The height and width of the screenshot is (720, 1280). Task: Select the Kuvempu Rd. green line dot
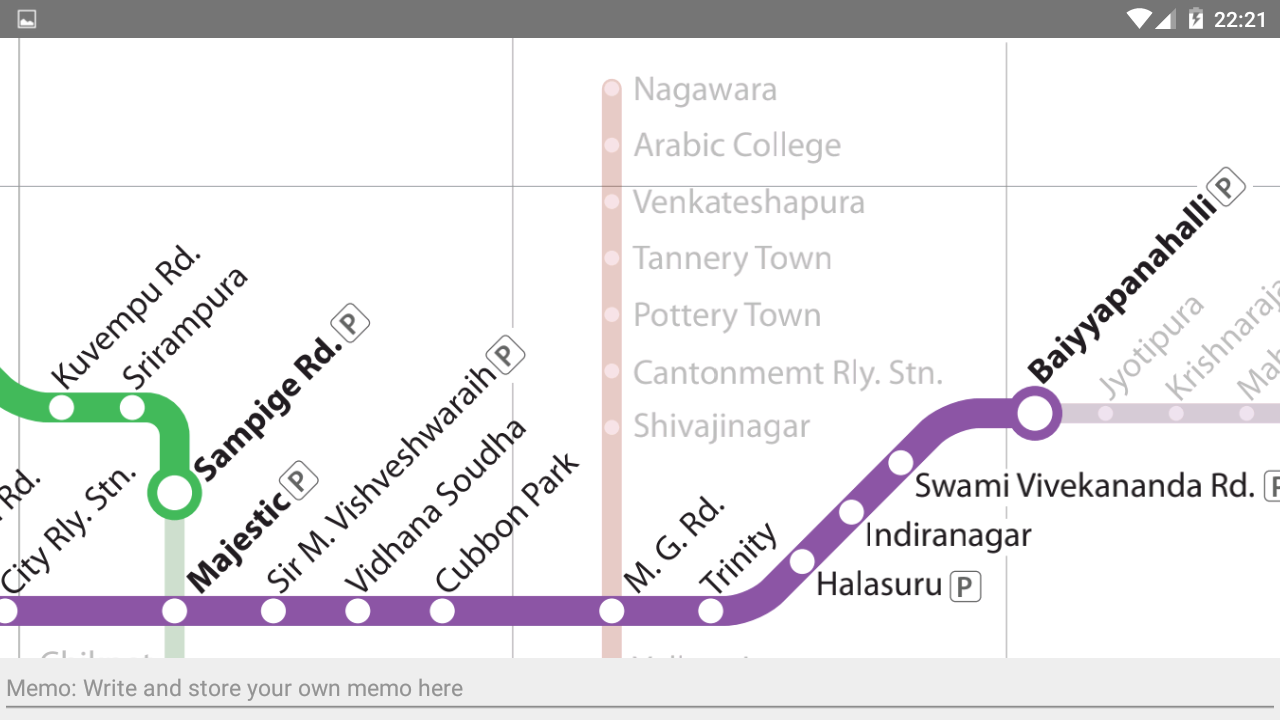pos(62,408)
